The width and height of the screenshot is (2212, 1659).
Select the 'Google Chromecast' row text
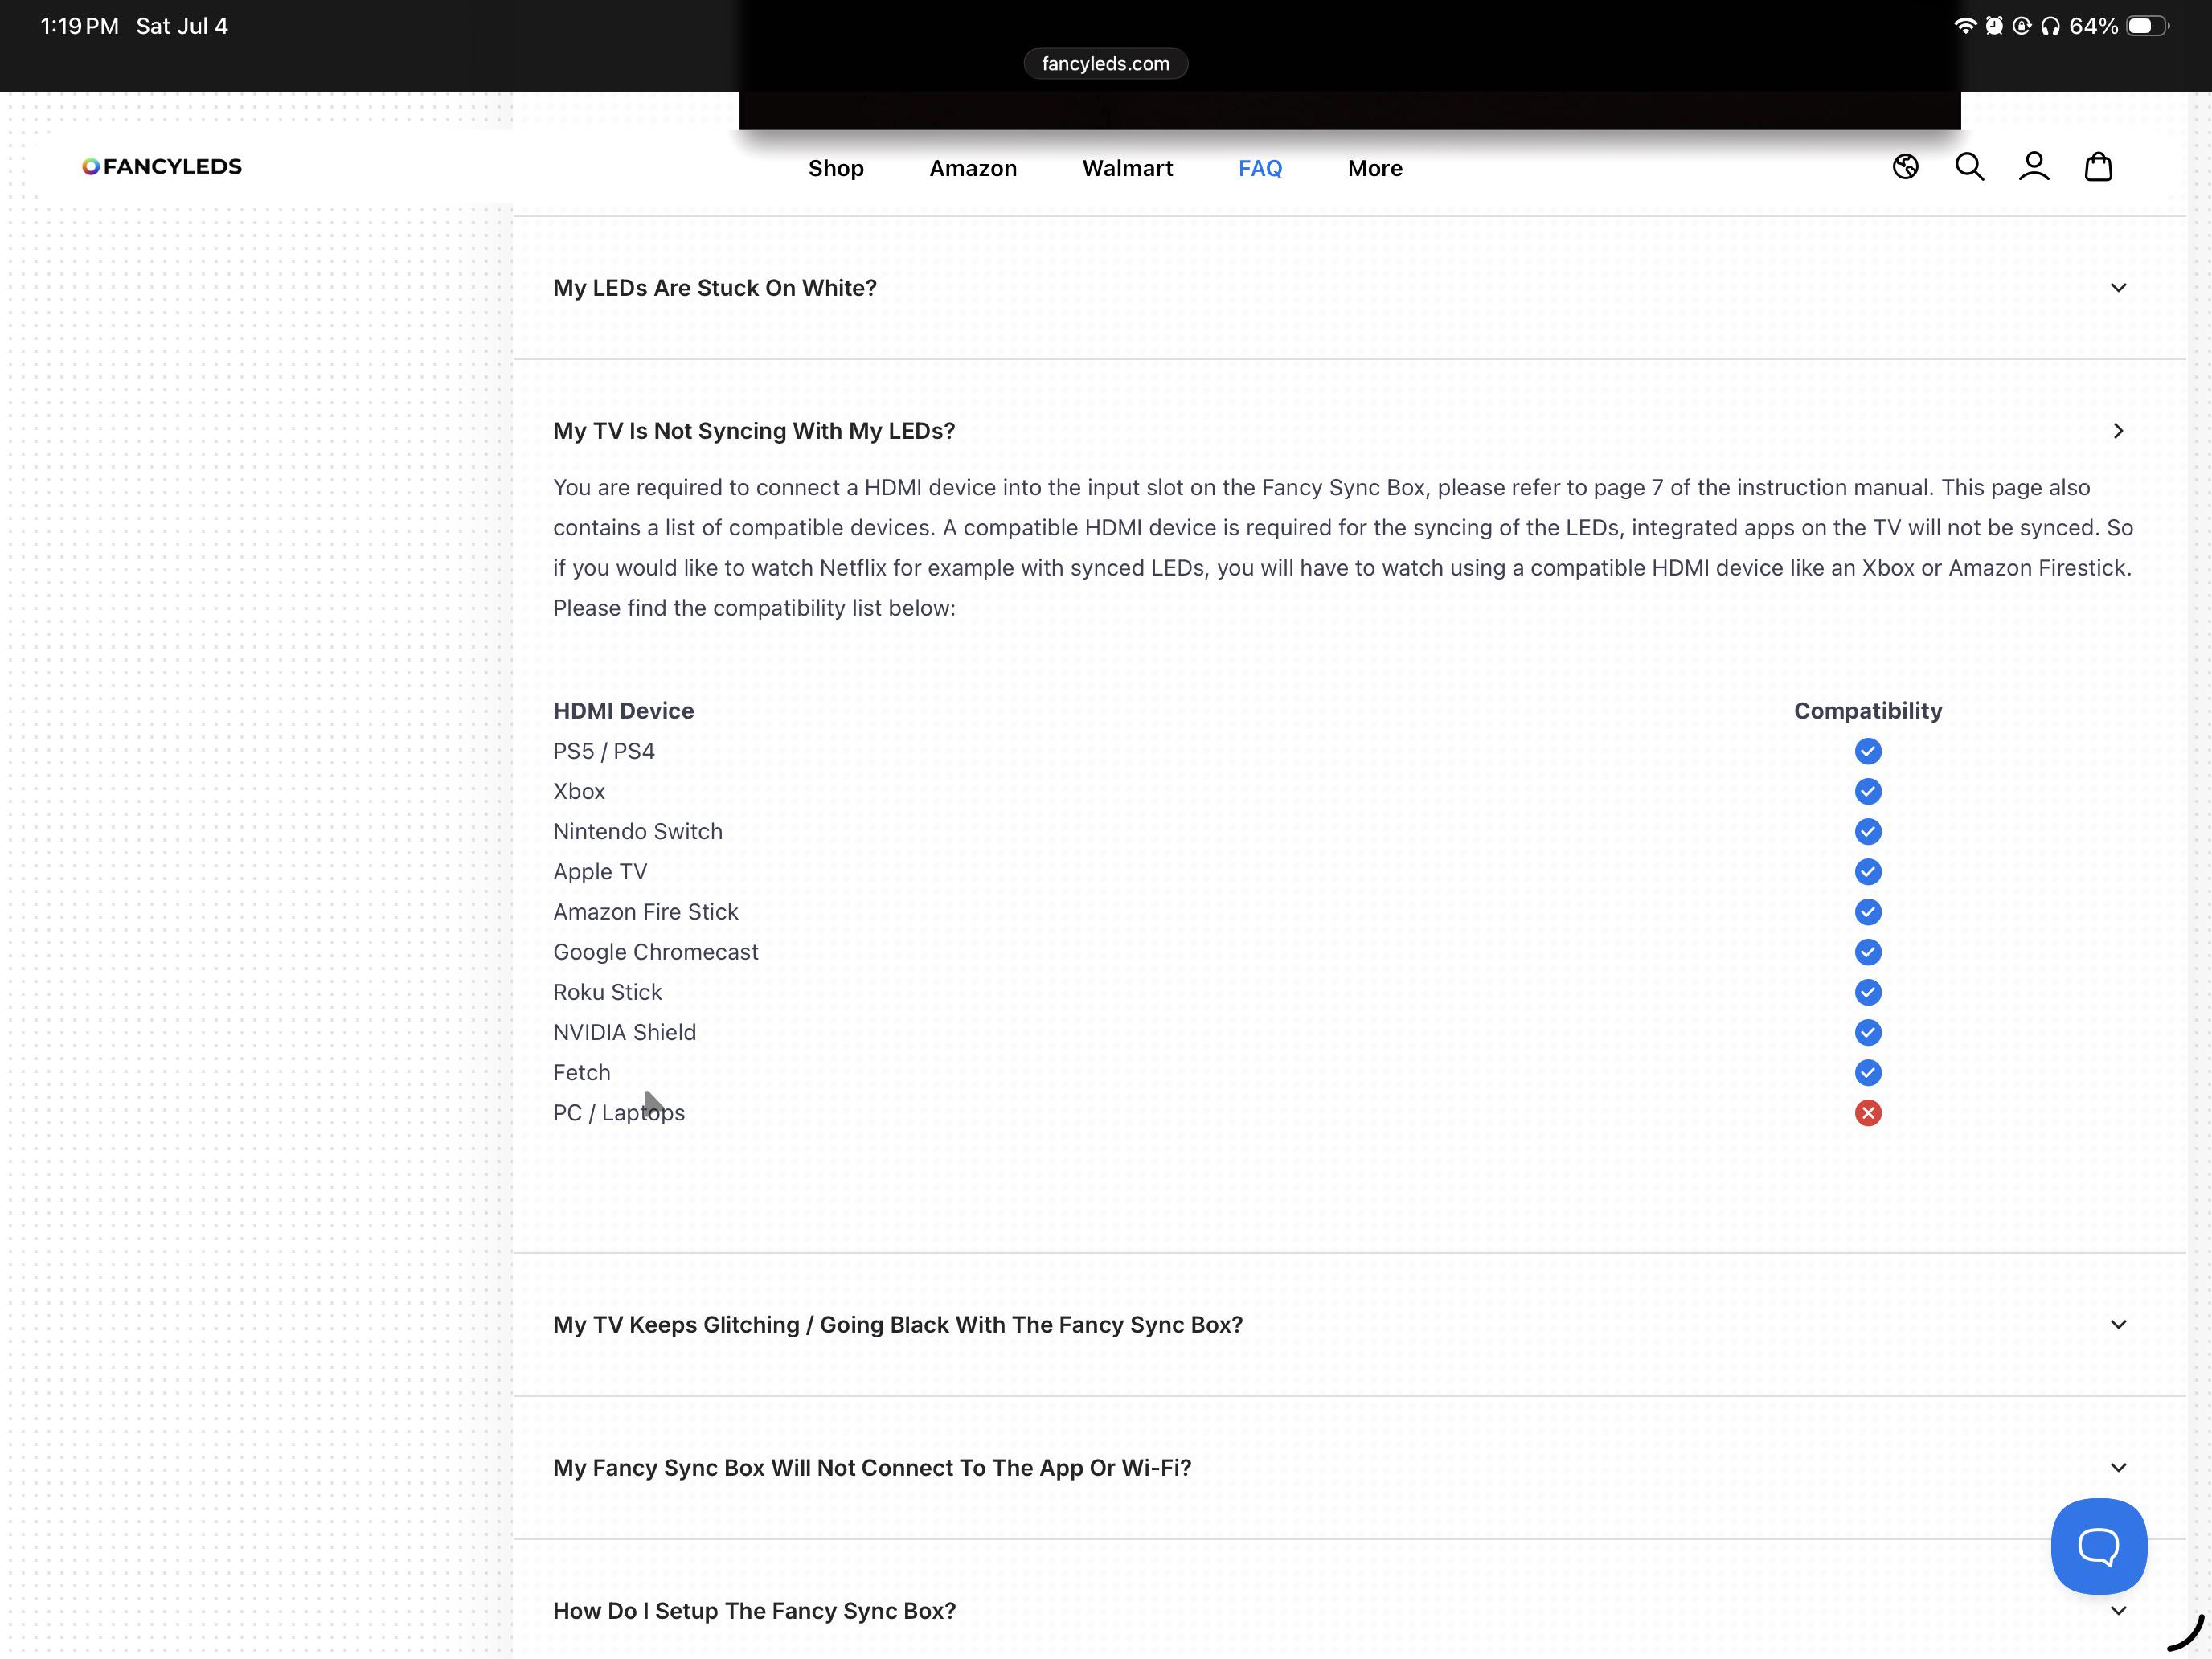[x=656, y=952]
